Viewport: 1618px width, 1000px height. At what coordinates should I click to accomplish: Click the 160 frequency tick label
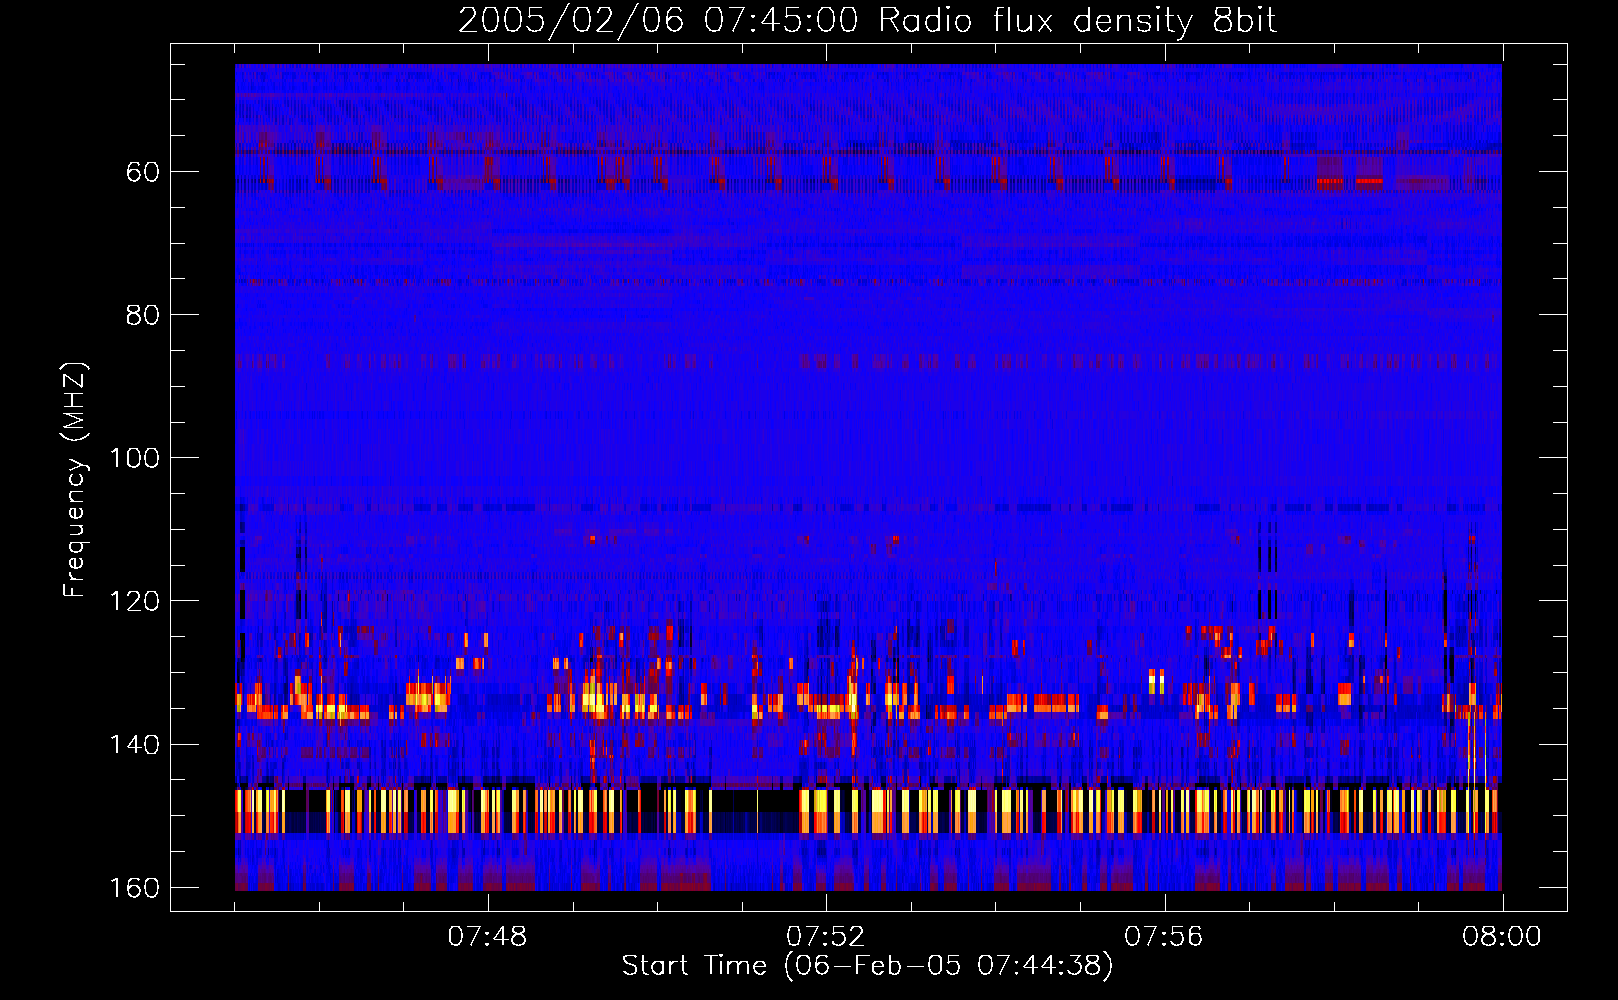point(134,888)
